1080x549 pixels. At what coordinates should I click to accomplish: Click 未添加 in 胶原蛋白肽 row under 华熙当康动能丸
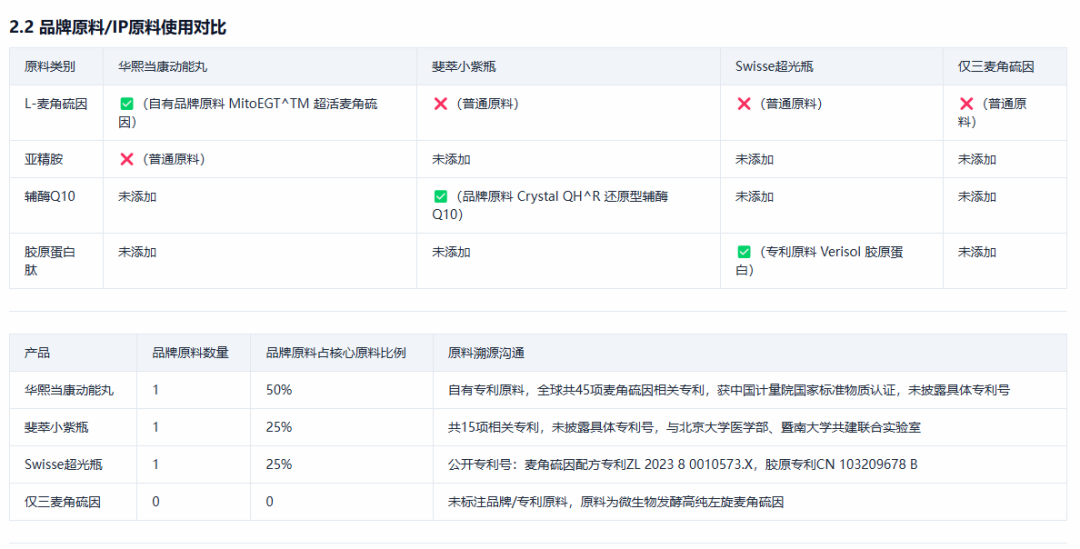click(x=137, y=252)
